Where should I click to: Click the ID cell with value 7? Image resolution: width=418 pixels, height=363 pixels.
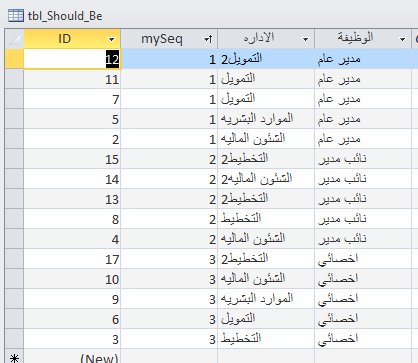click(x=72, y=99)
